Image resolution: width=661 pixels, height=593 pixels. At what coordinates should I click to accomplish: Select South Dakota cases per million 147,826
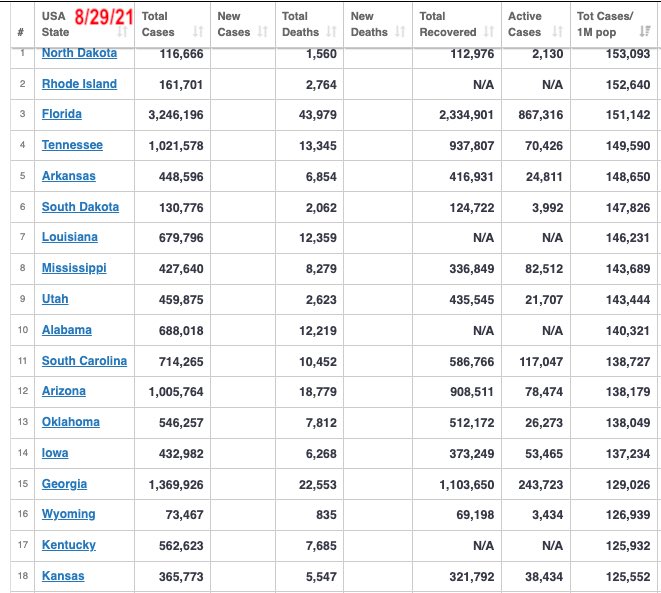(x=628, y=208)
